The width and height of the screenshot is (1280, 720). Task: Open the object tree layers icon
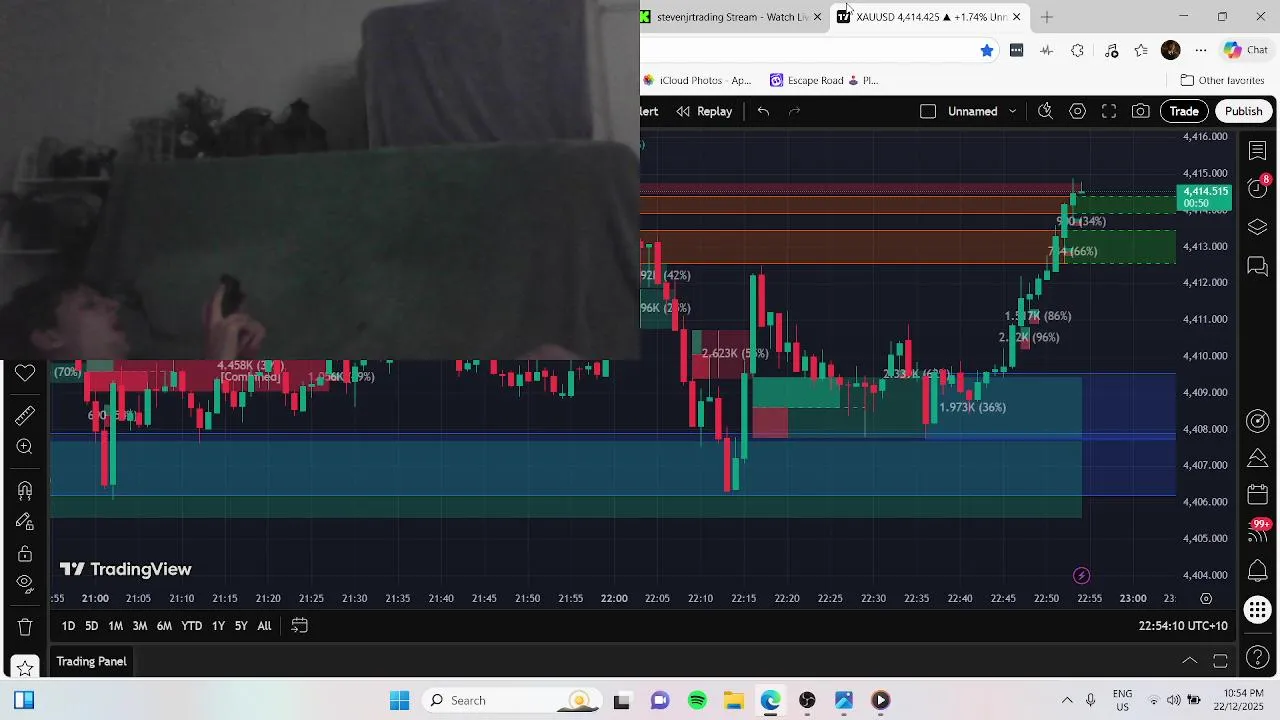(1258, 227)
